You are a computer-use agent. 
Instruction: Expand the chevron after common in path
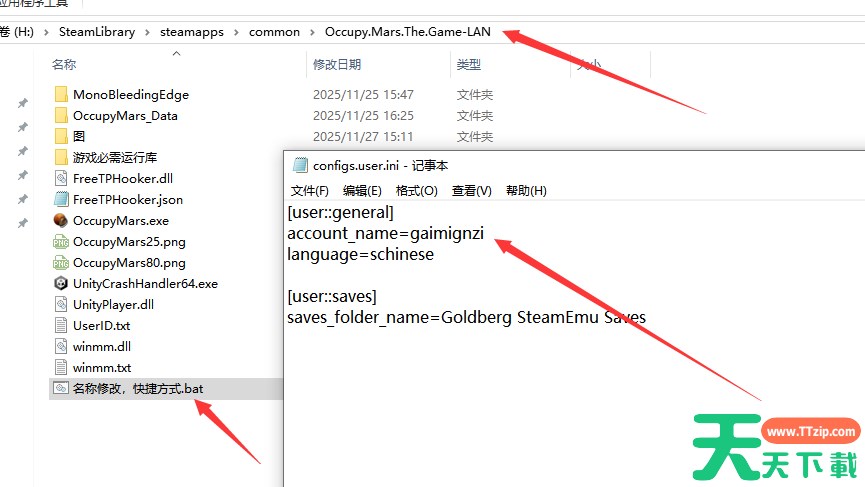312,32
